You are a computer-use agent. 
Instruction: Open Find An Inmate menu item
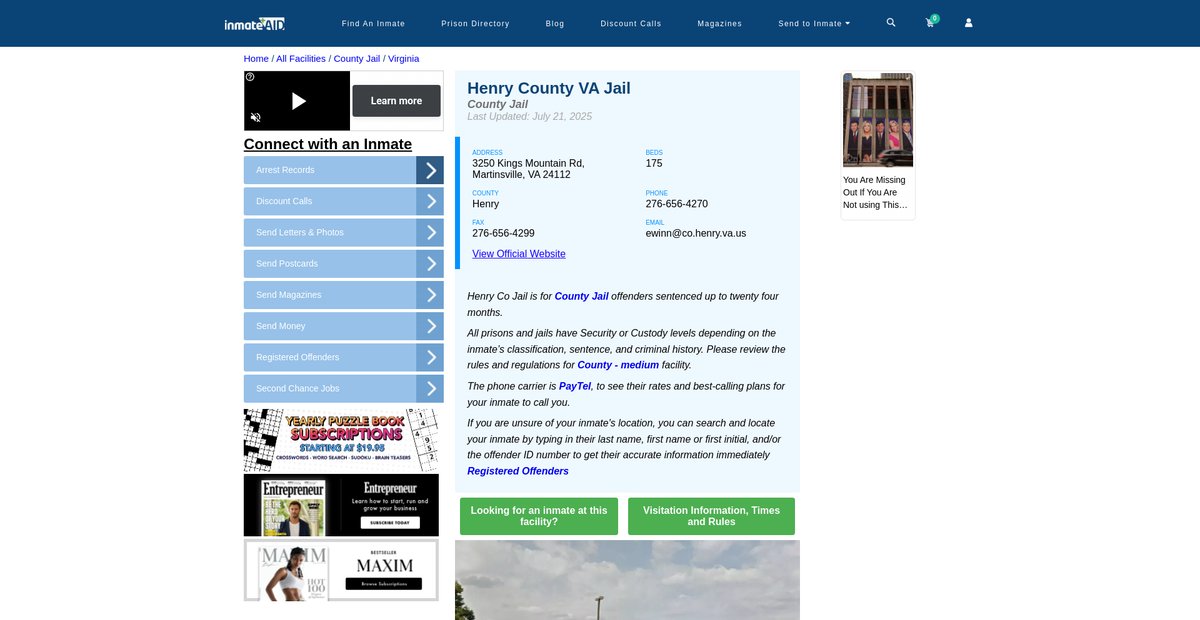coord(373,23)
